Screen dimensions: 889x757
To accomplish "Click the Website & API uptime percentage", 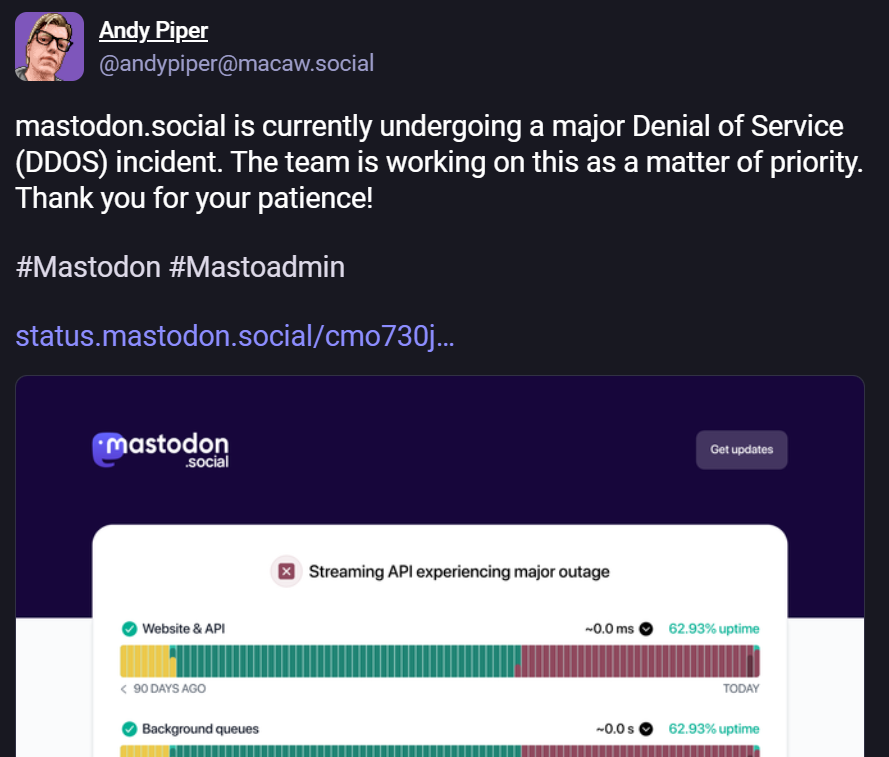I will pos(713,629).
